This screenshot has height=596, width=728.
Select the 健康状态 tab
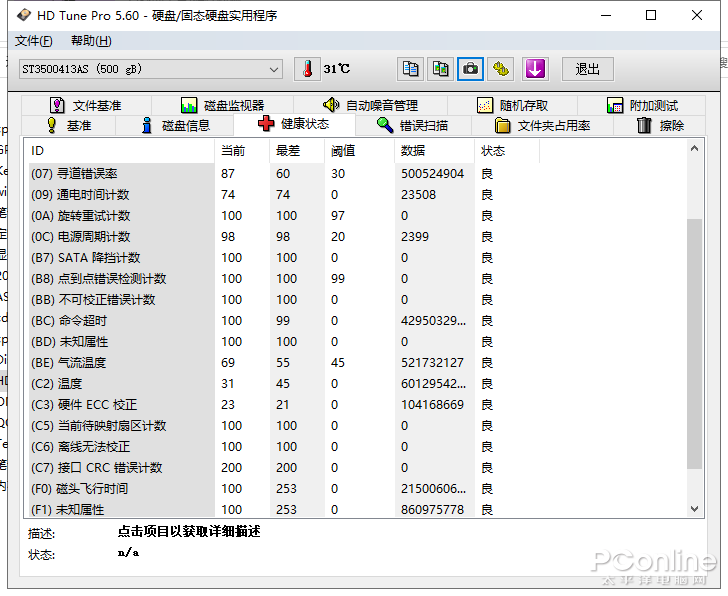[294, 124]
